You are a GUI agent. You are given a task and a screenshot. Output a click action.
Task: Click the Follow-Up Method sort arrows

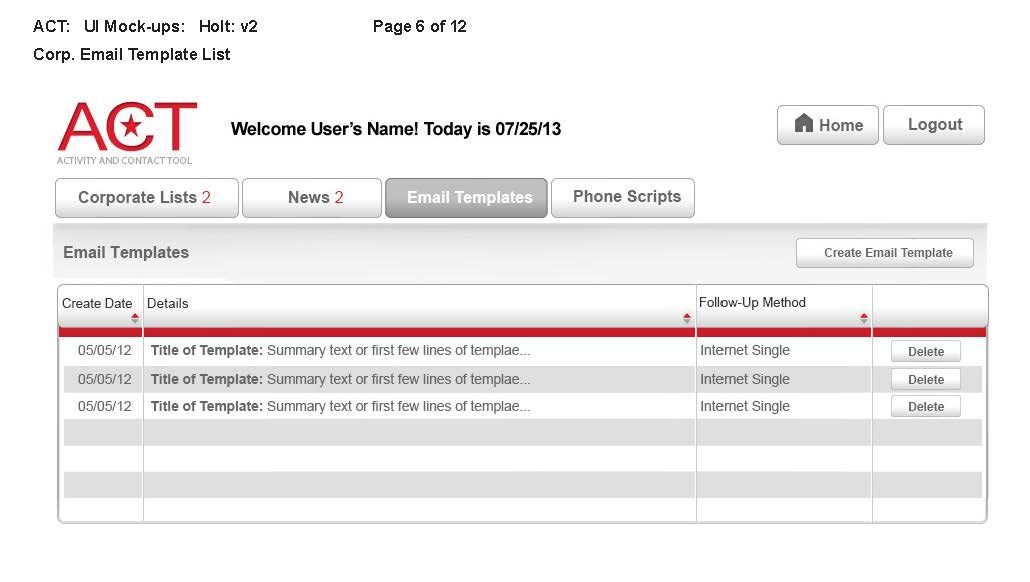[x=864, y=318]
